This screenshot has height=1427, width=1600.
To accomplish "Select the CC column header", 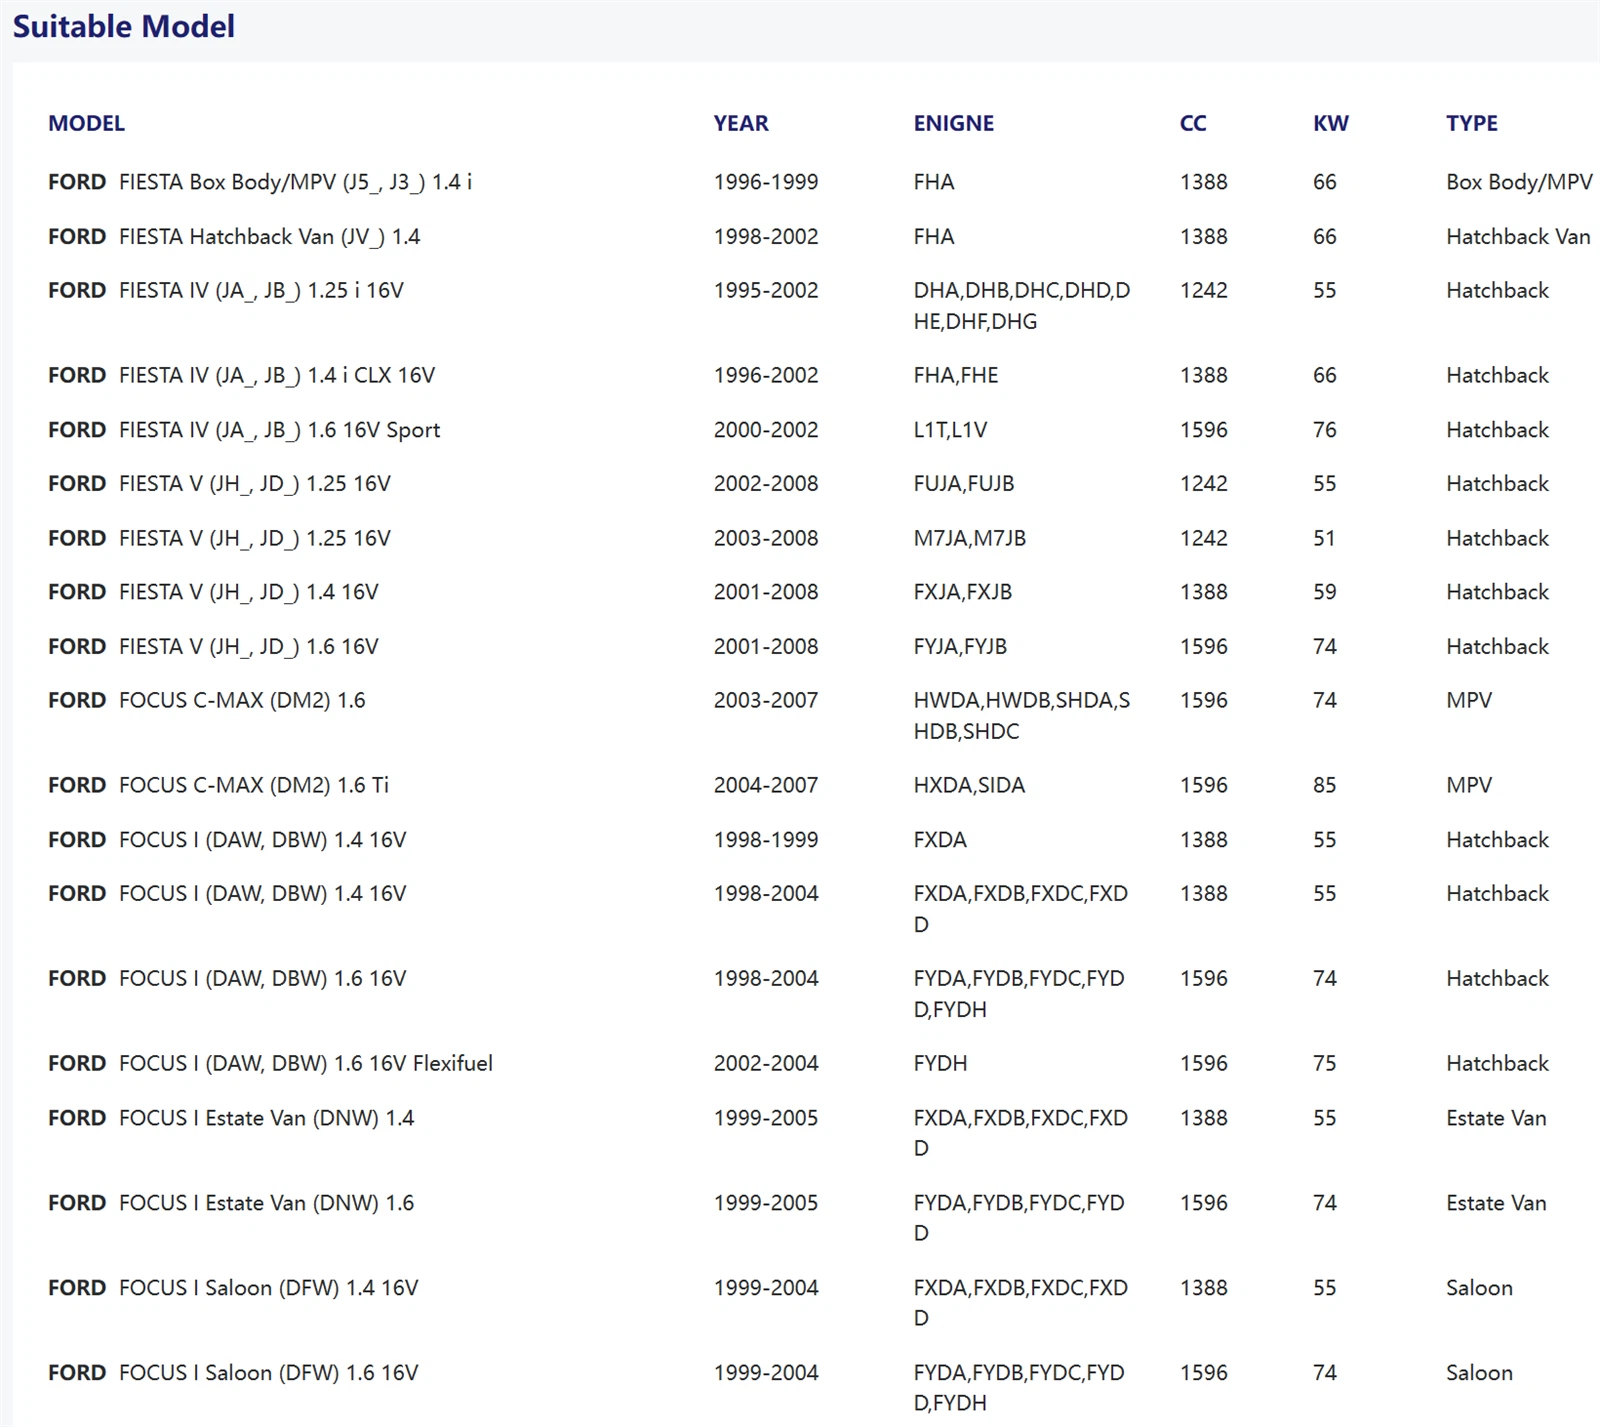I will click(x=1193, y=123).
